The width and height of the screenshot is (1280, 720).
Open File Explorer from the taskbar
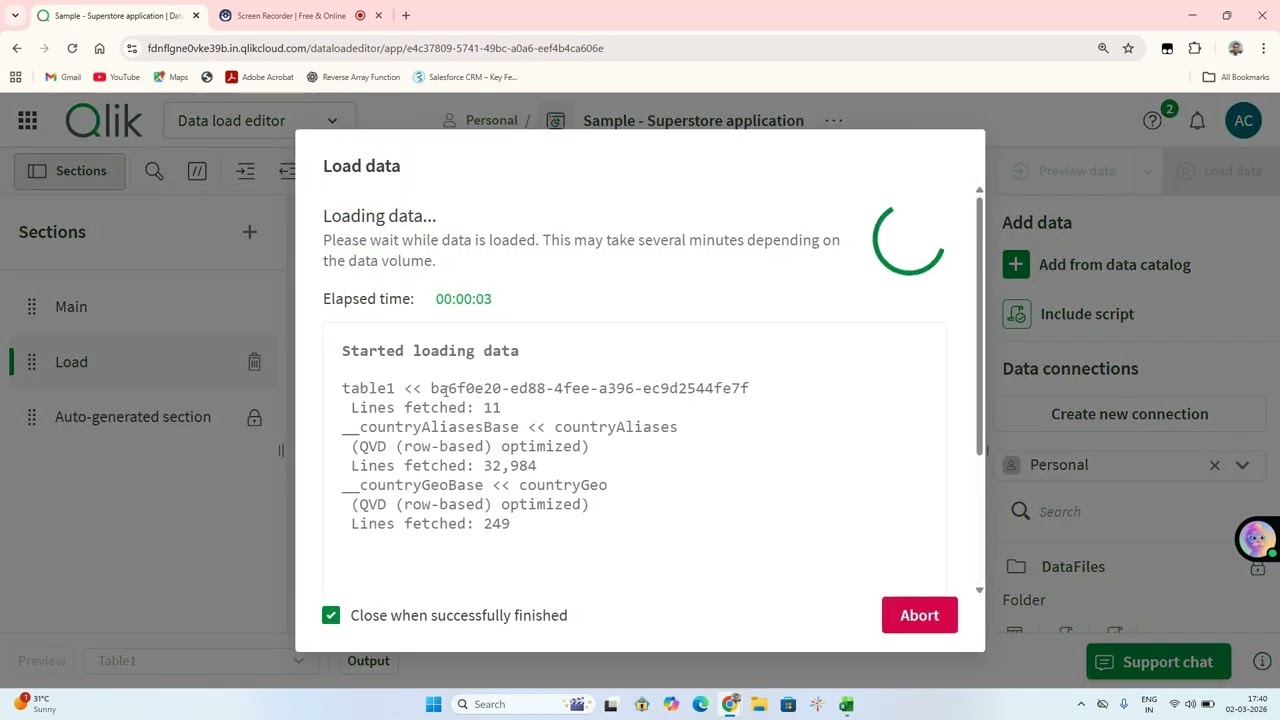point(759,704)
